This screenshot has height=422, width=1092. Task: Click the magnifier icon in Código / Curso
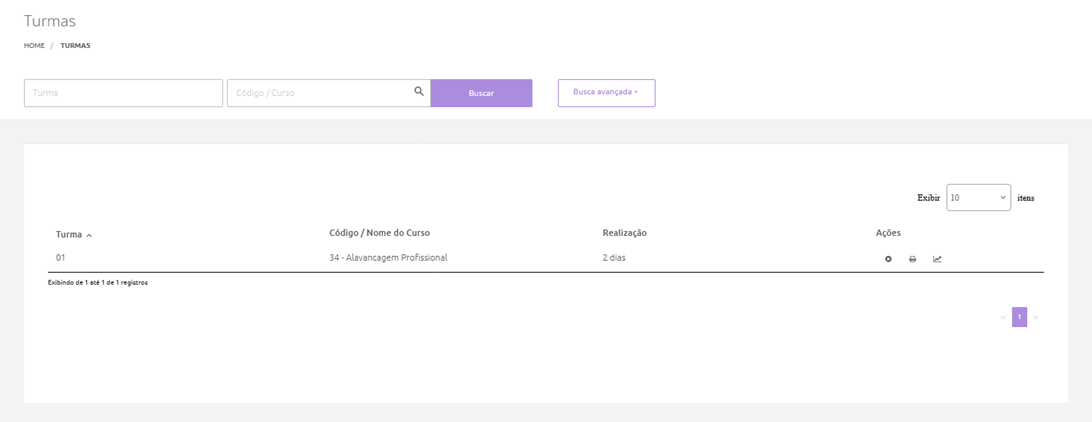(x=419, y=92)
